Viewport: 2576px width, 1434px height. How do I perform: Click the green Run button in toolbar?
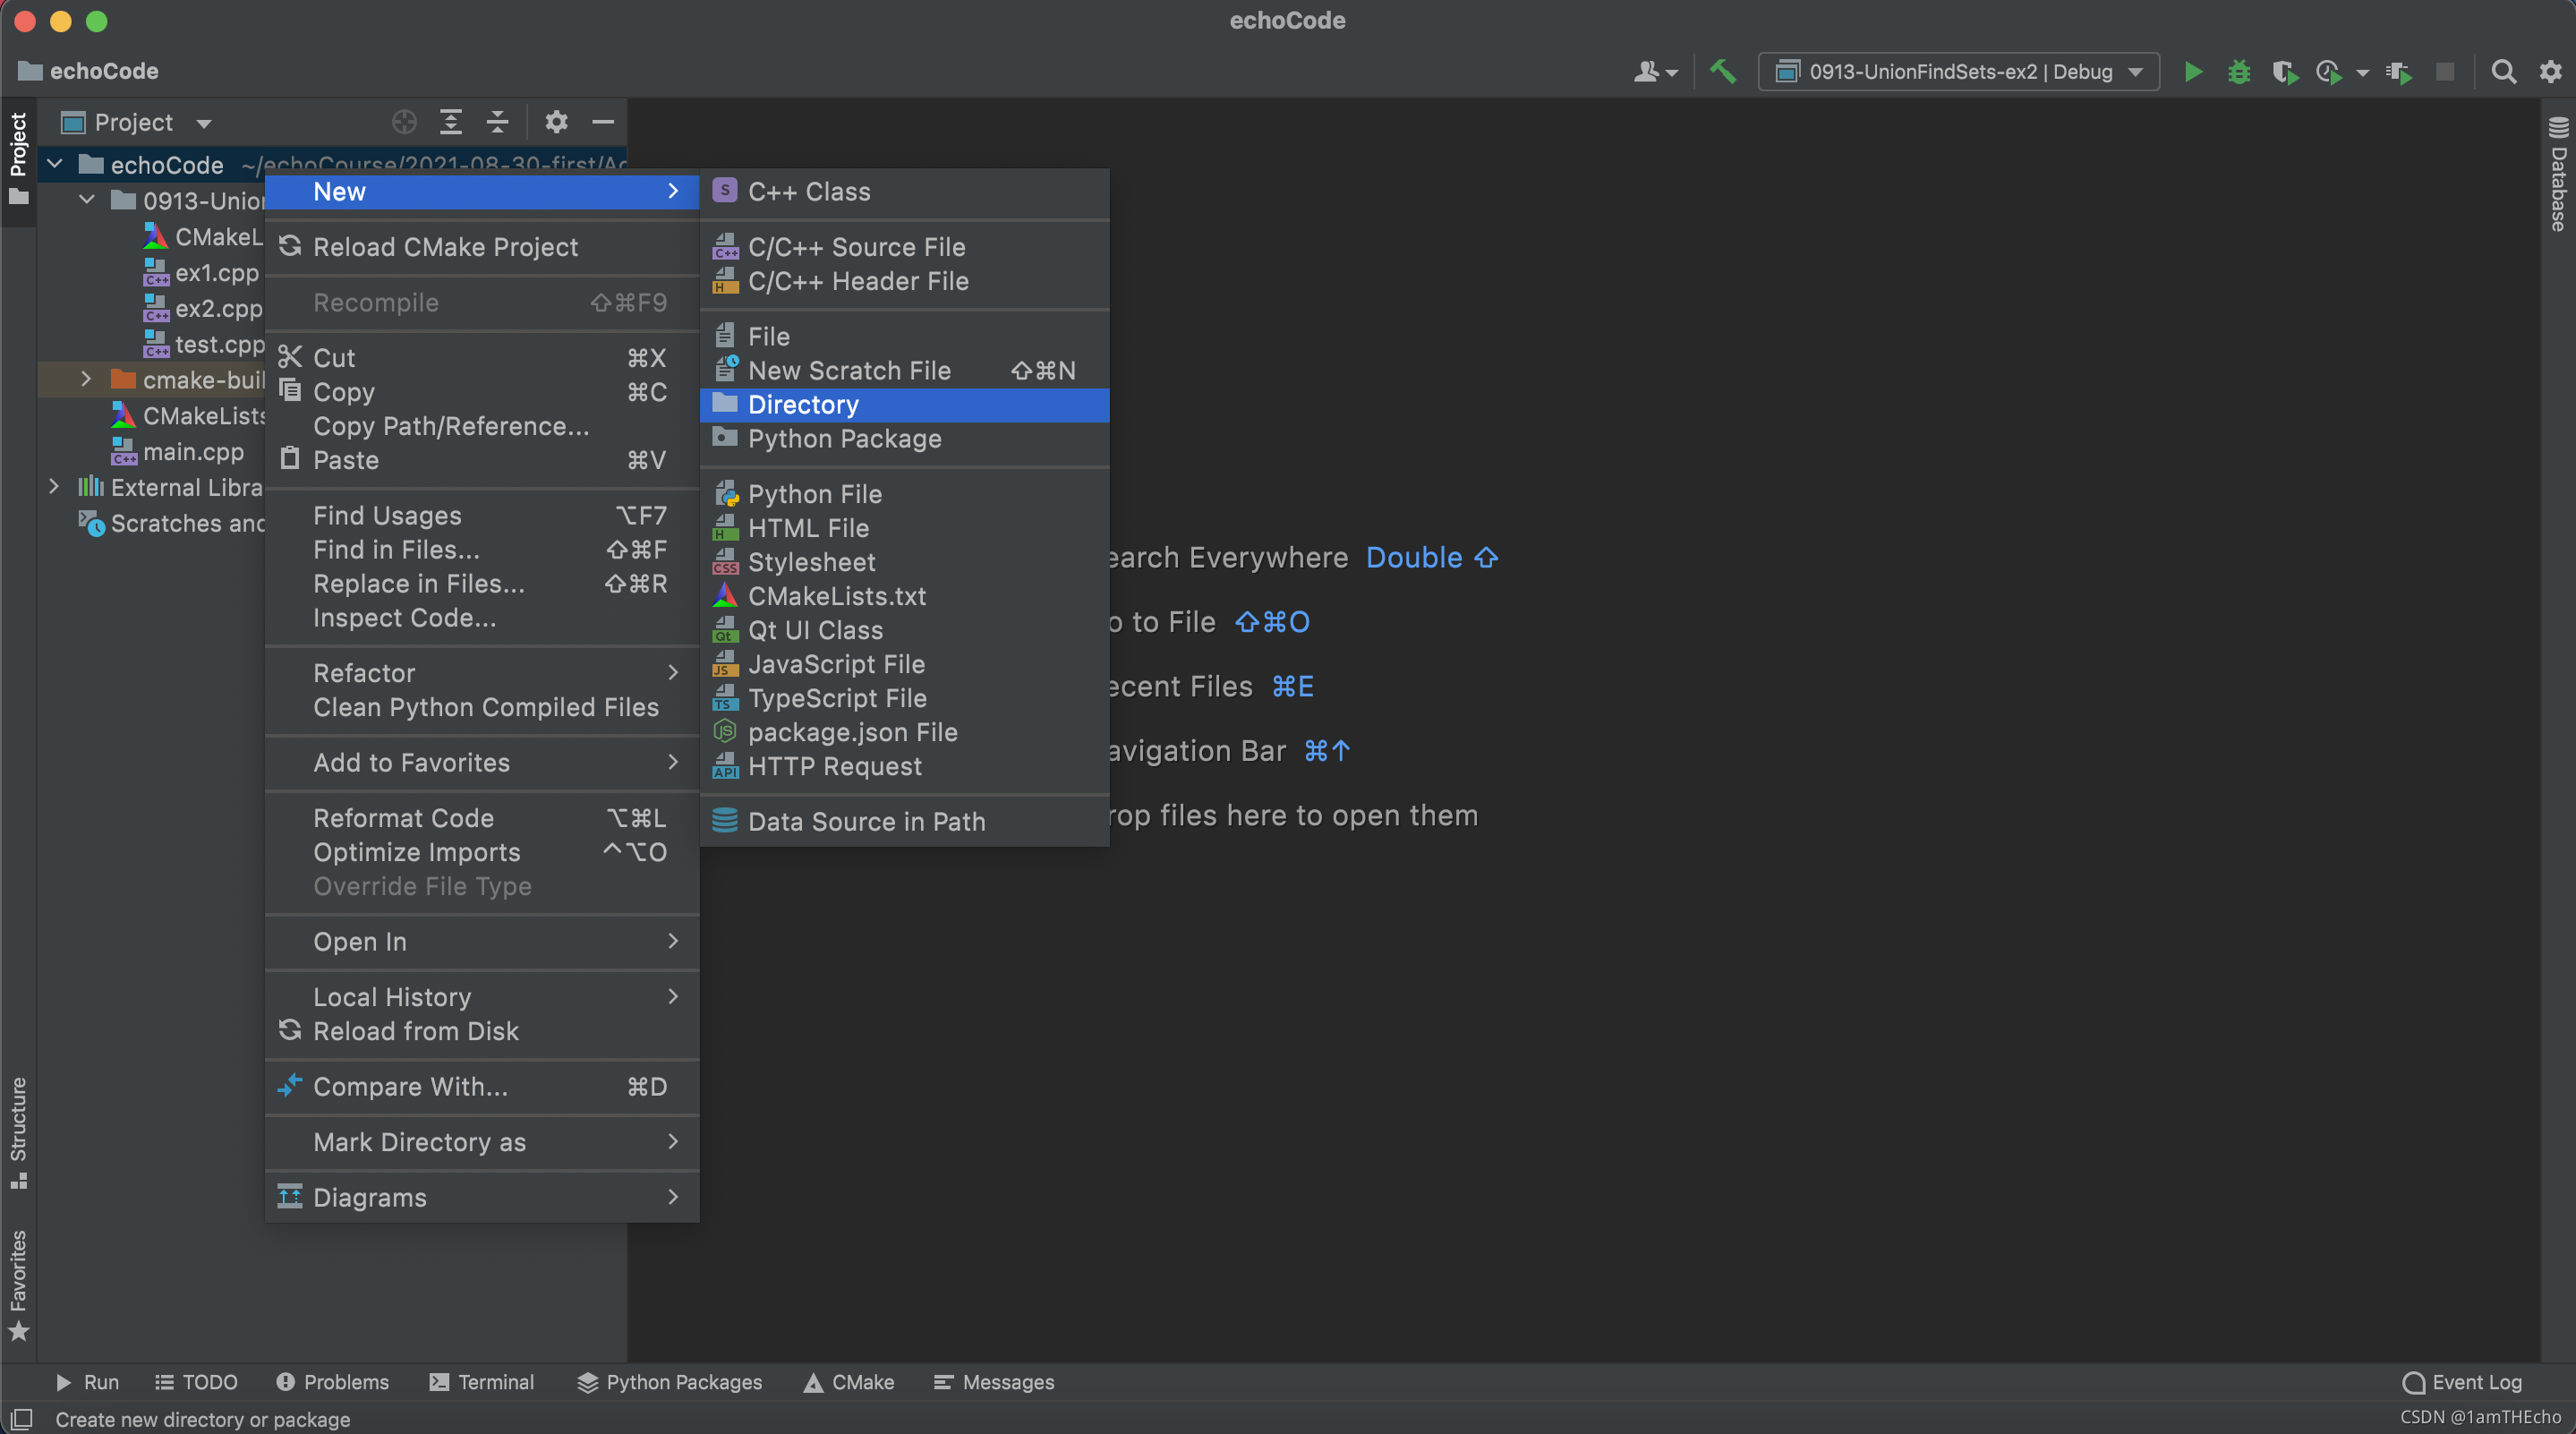tap(2192, 72)
